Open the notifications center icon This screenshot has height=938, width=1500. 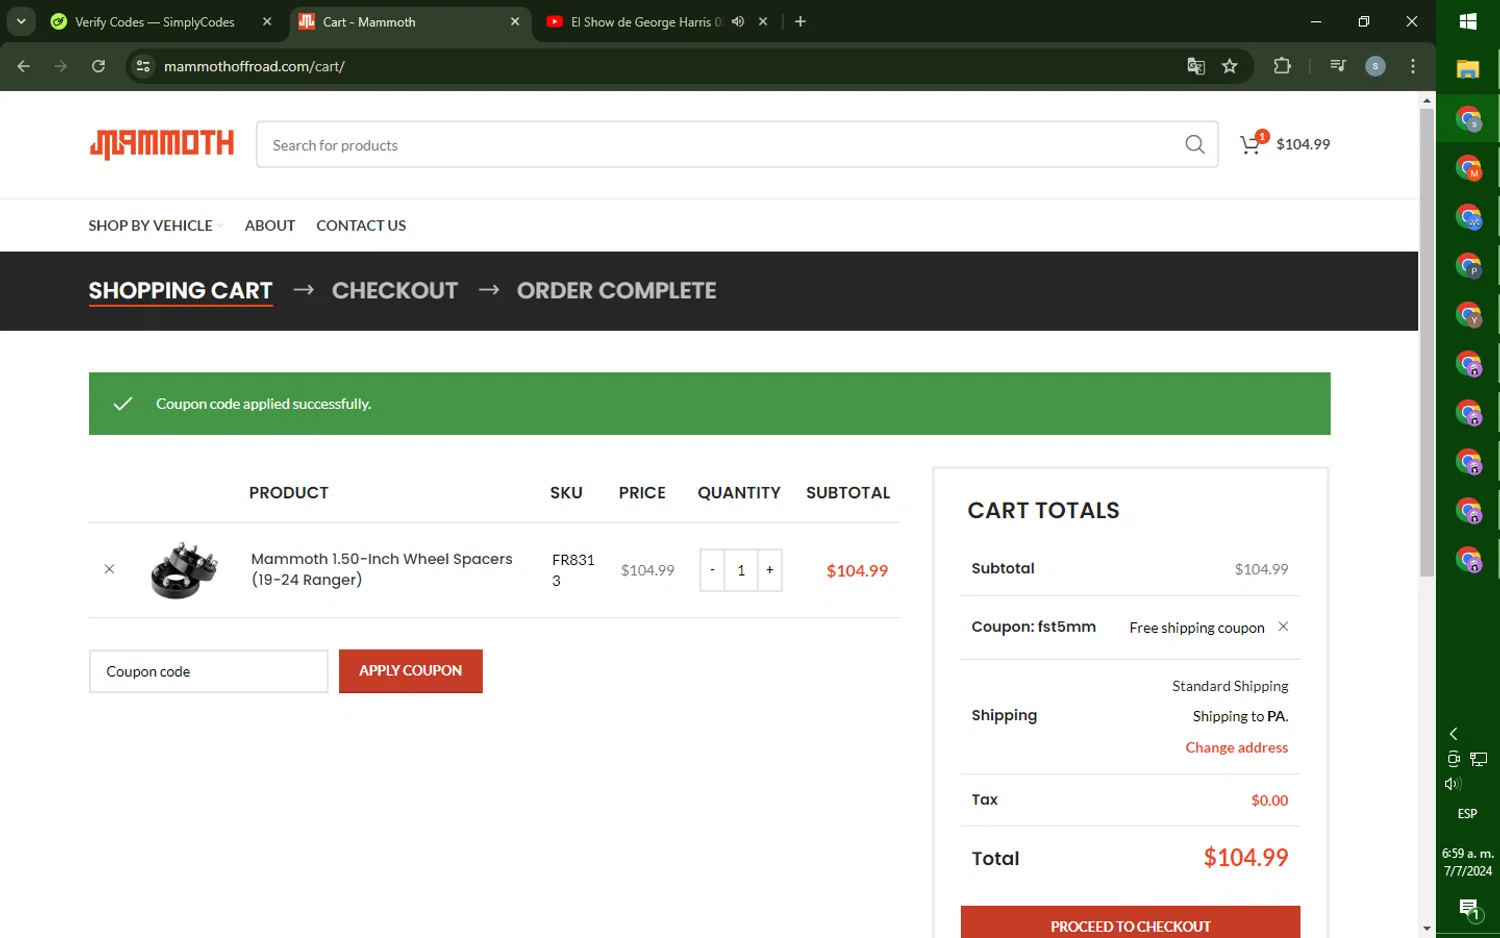pyautogui.click(x=1468, y=909)
